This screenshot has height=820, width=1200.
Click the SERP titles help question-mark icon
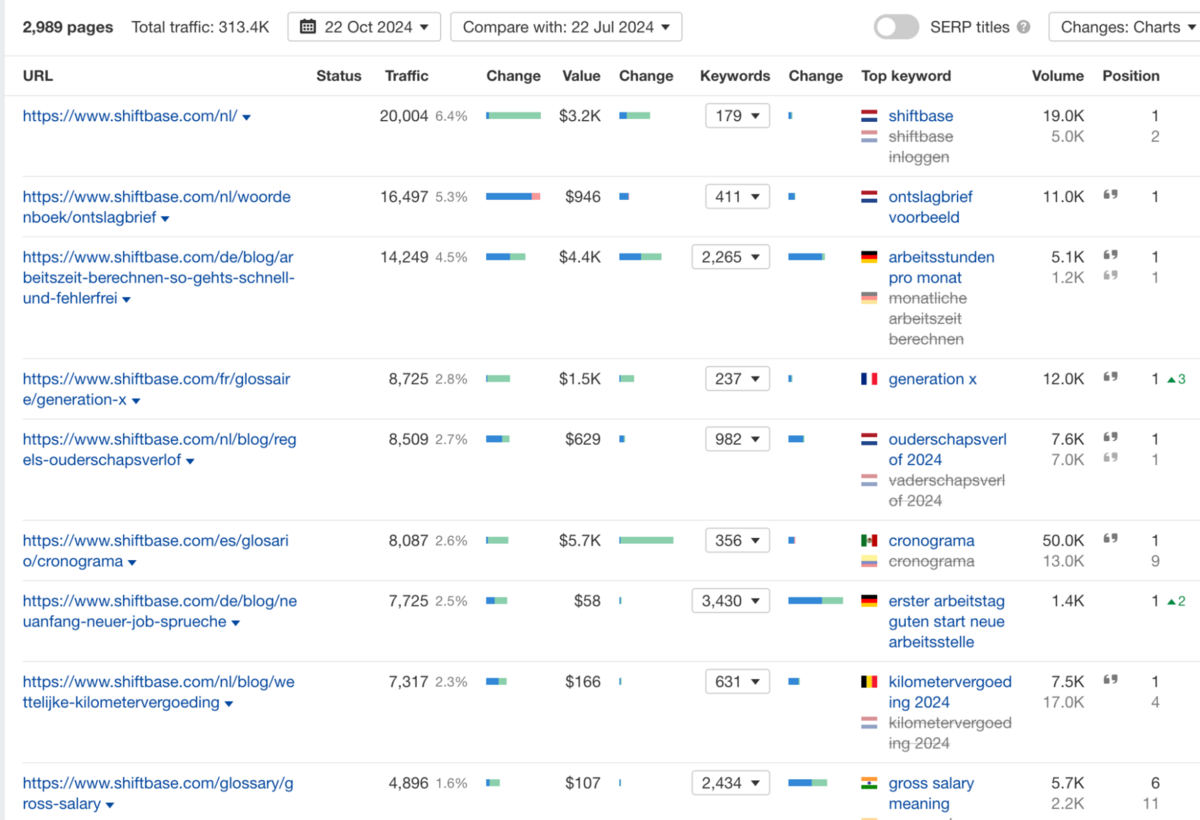click(x=1023, y=27)
